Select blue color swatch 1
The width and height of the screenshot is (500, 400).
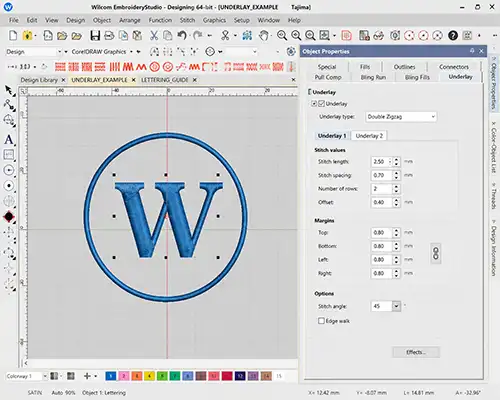[111, 376]
